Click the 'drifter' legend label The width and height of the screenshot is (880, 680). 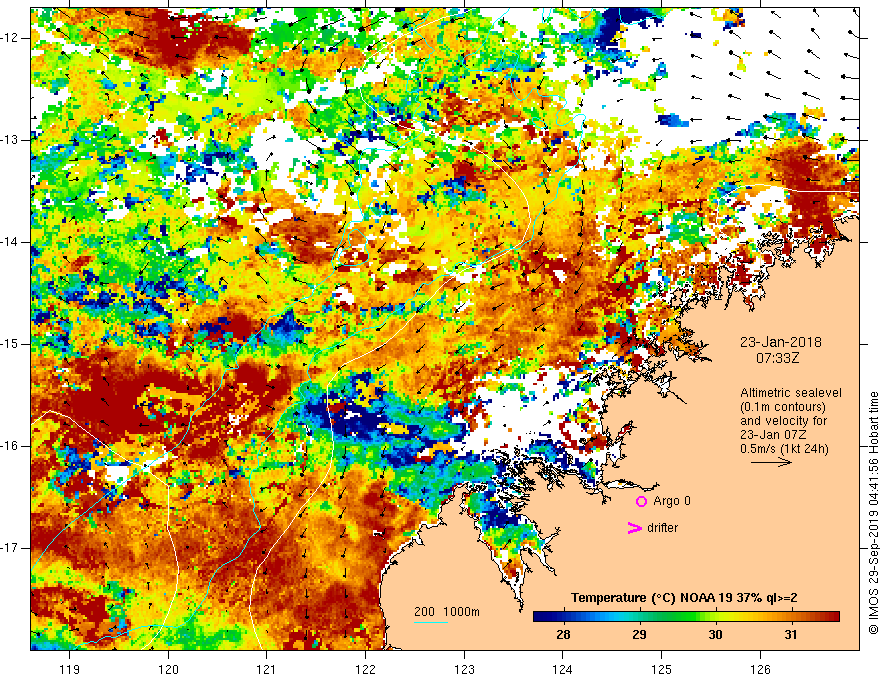pos(662,528)
